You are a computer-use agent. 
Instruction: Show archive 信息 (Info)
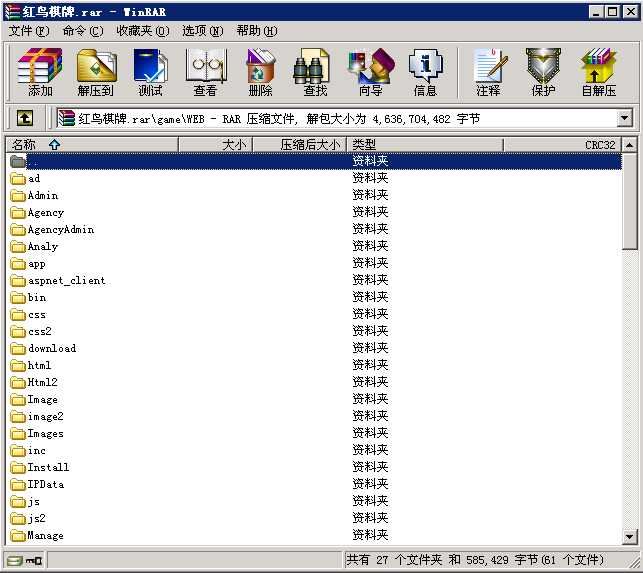tap(425, 72)
